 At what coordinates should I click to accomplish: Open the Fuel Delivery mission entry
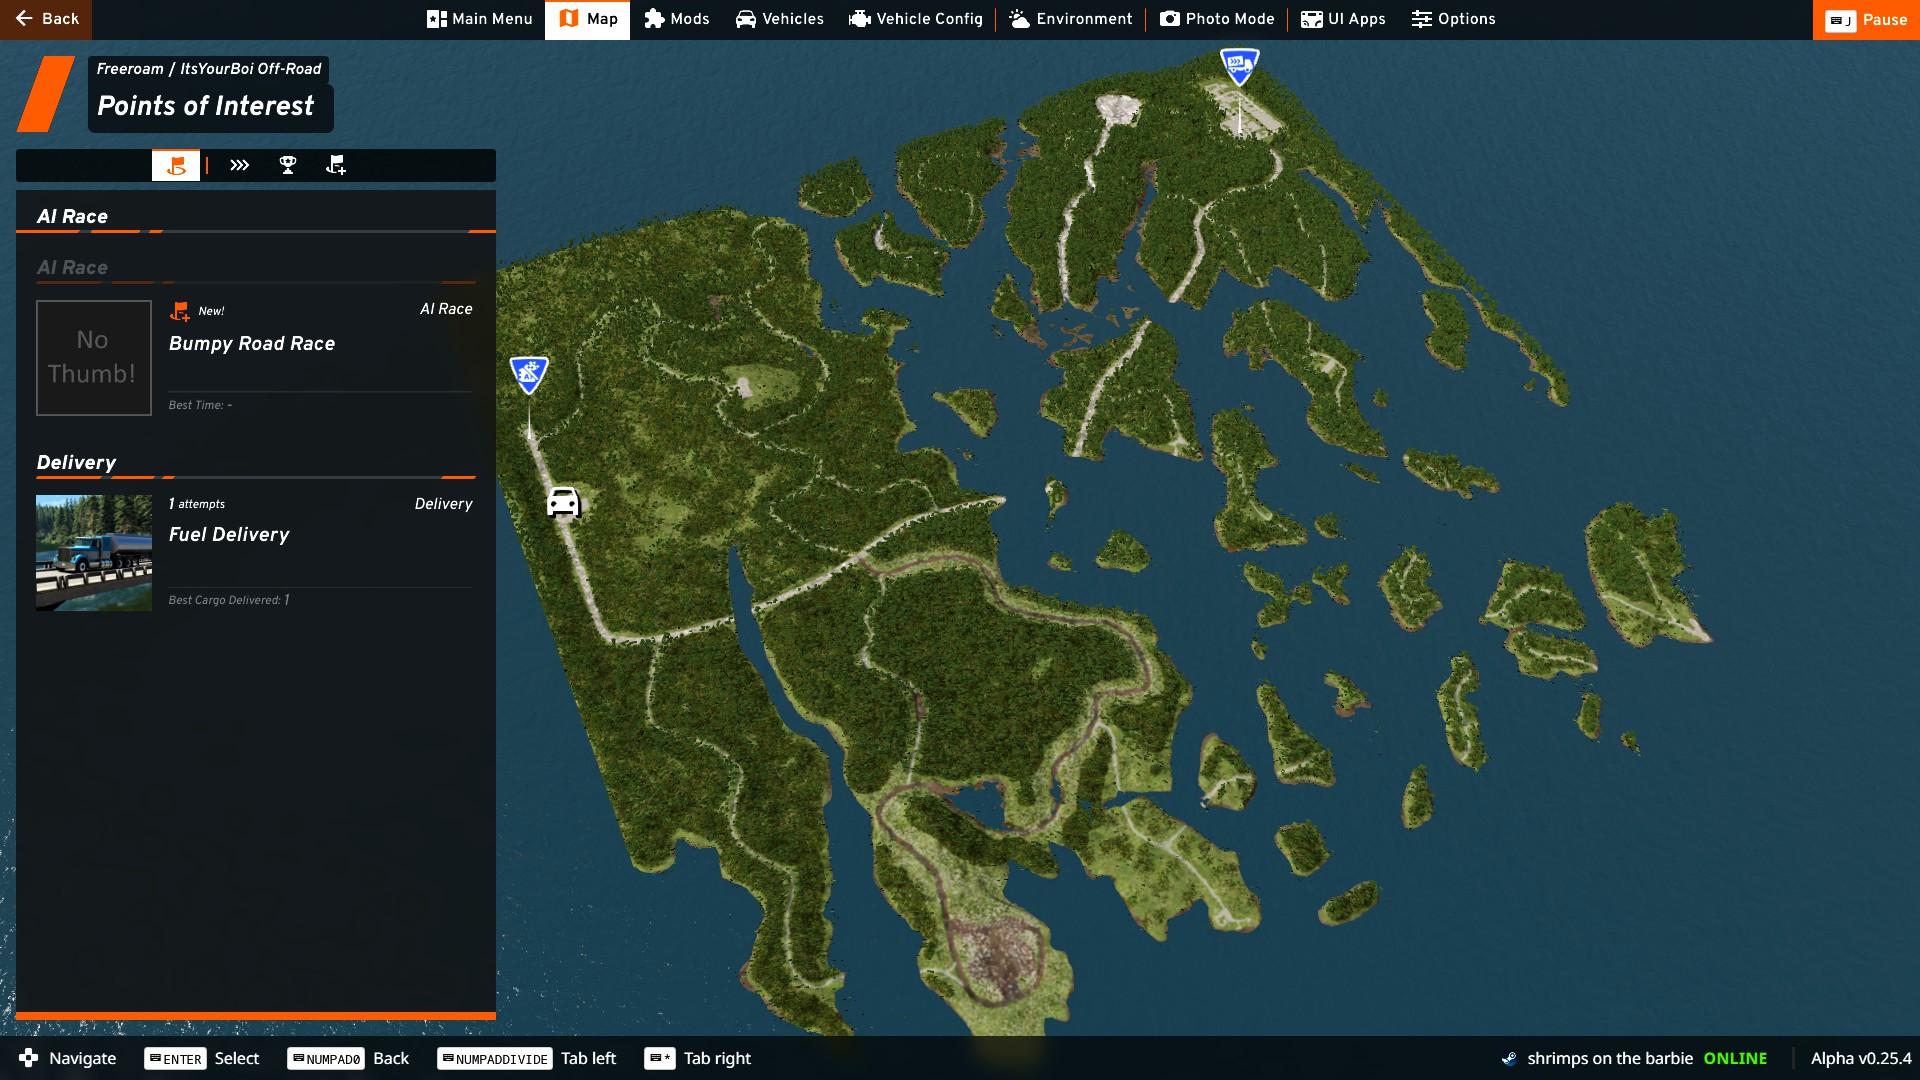(255, 553)
